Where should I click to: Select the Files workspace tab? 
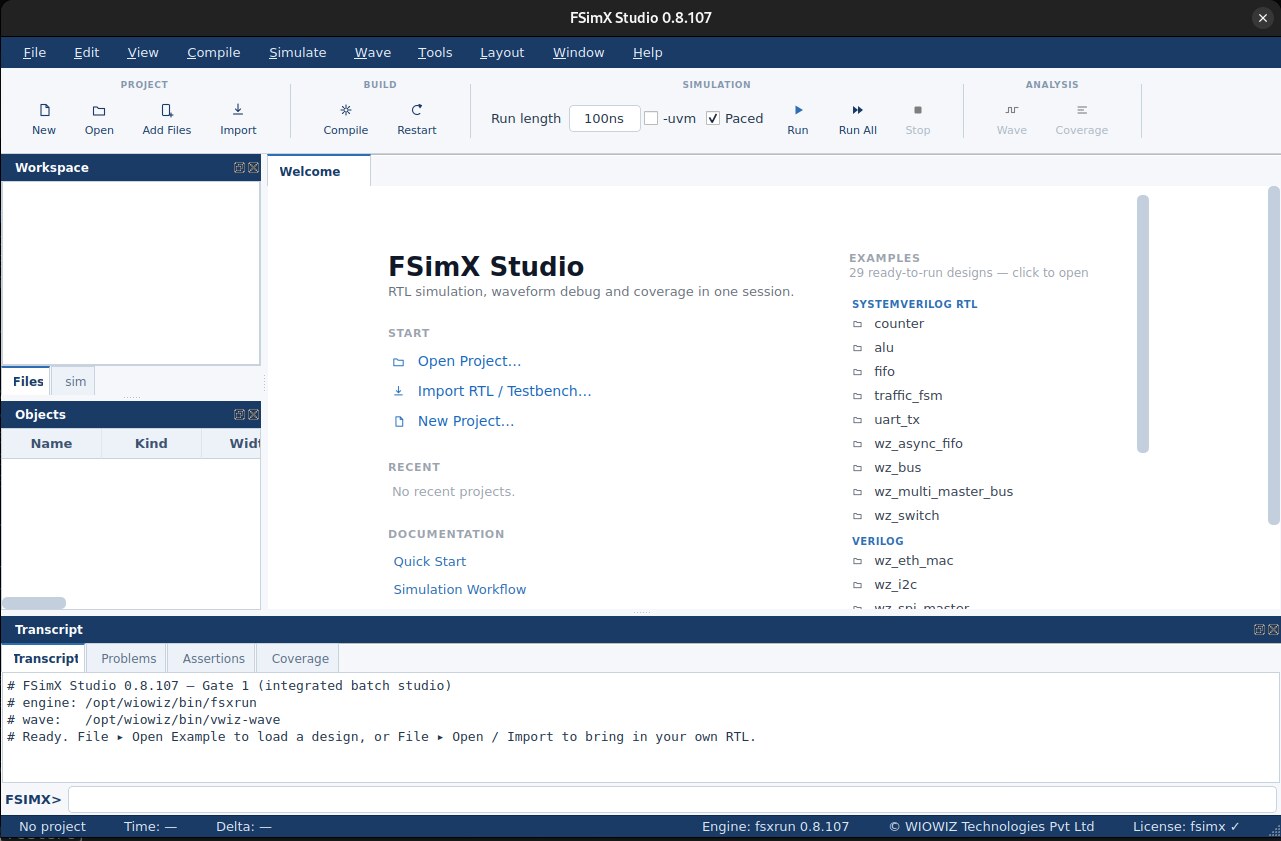pos(28,382)
